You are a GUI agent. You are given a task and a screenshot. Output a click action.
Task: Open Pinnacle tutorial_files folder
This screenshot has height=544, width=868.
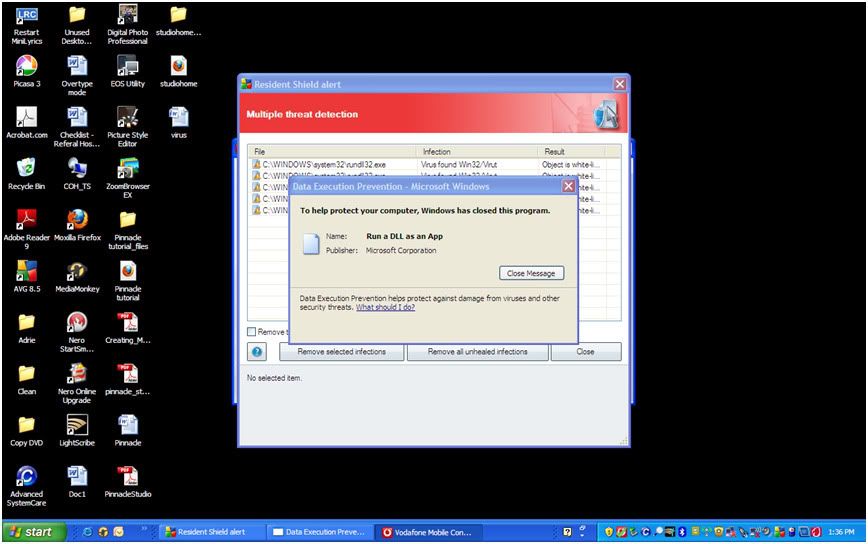tap(128, 230)
